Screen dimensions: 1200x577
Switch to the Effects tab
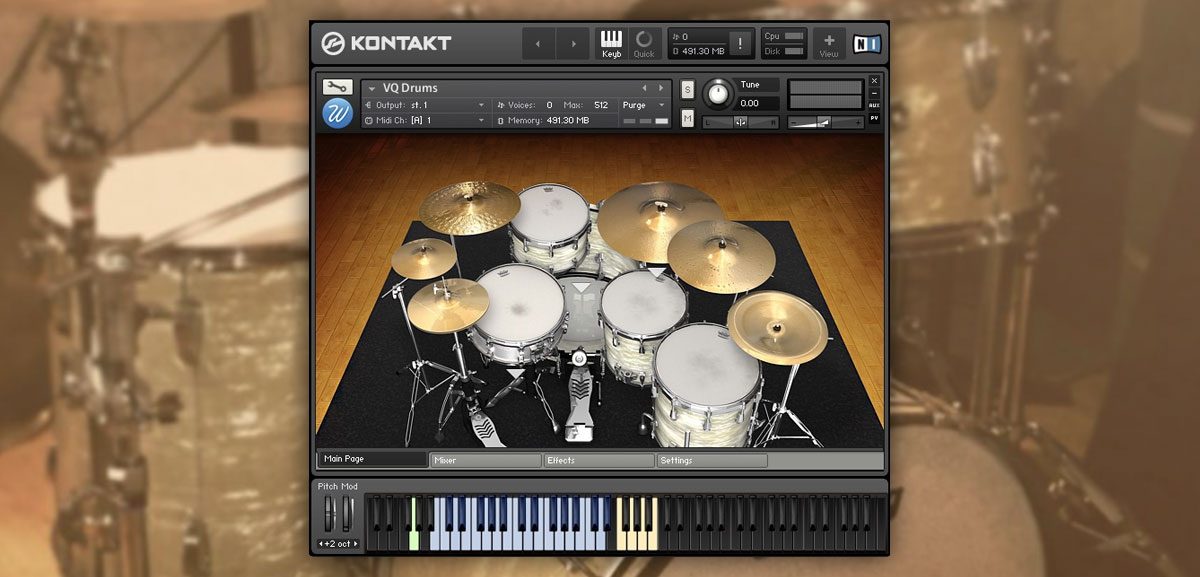599,460
